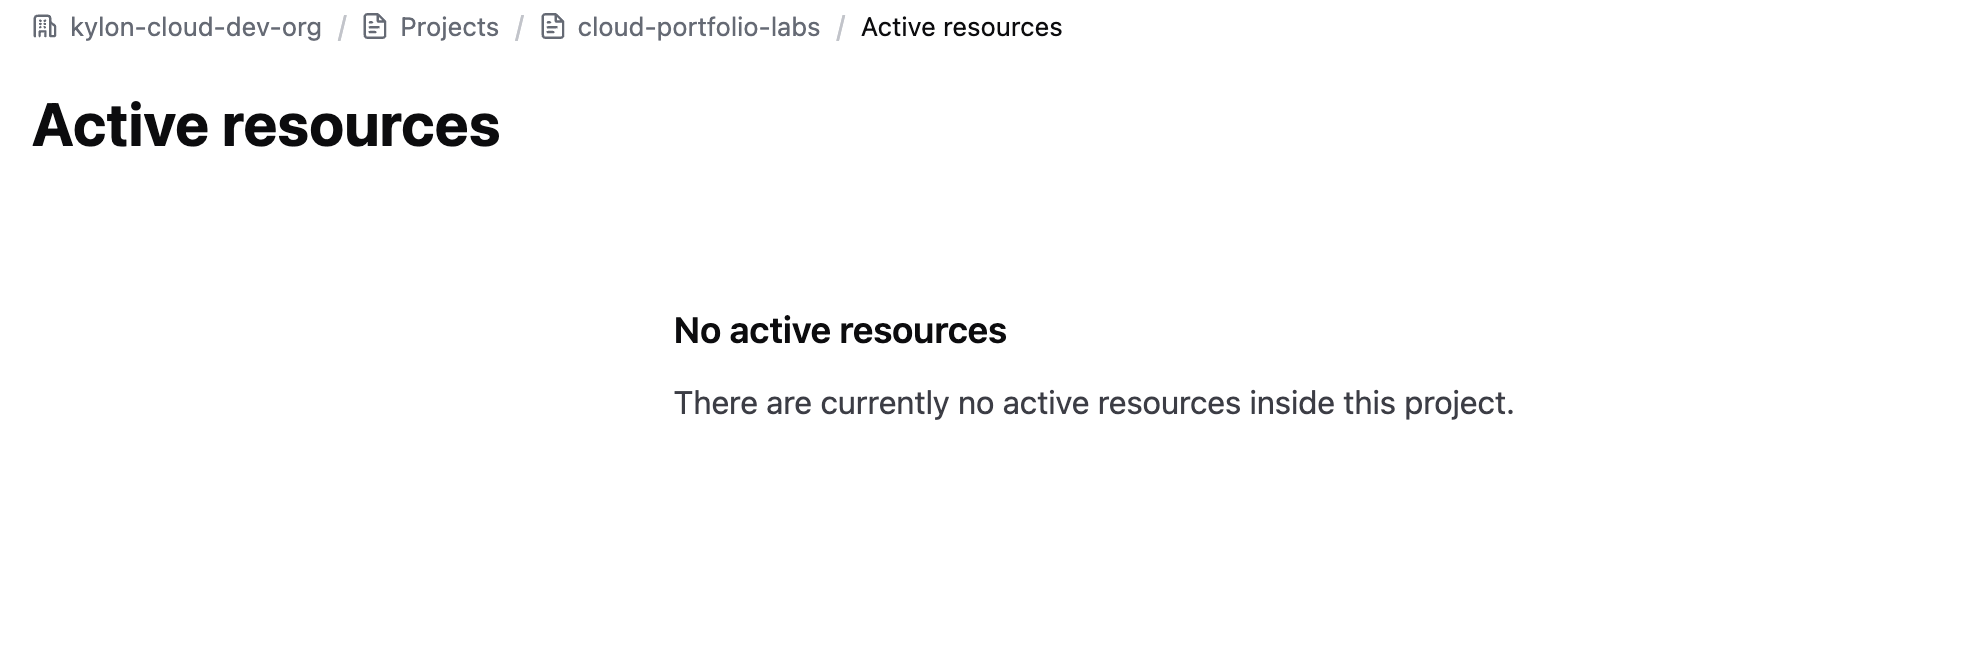Click the document icon beside Projects

375,27
